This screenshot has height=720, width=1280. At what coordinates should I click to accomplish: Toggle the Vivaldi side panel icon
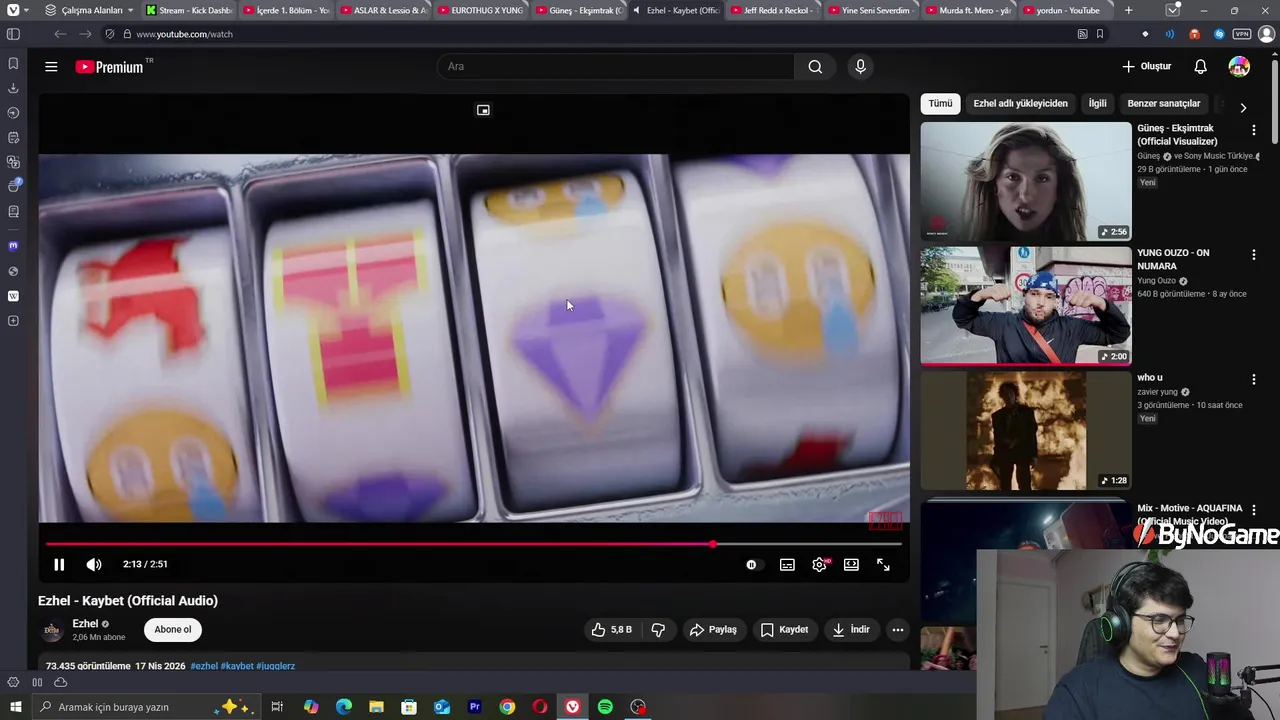pyautogui.click(x=13, y=34)
